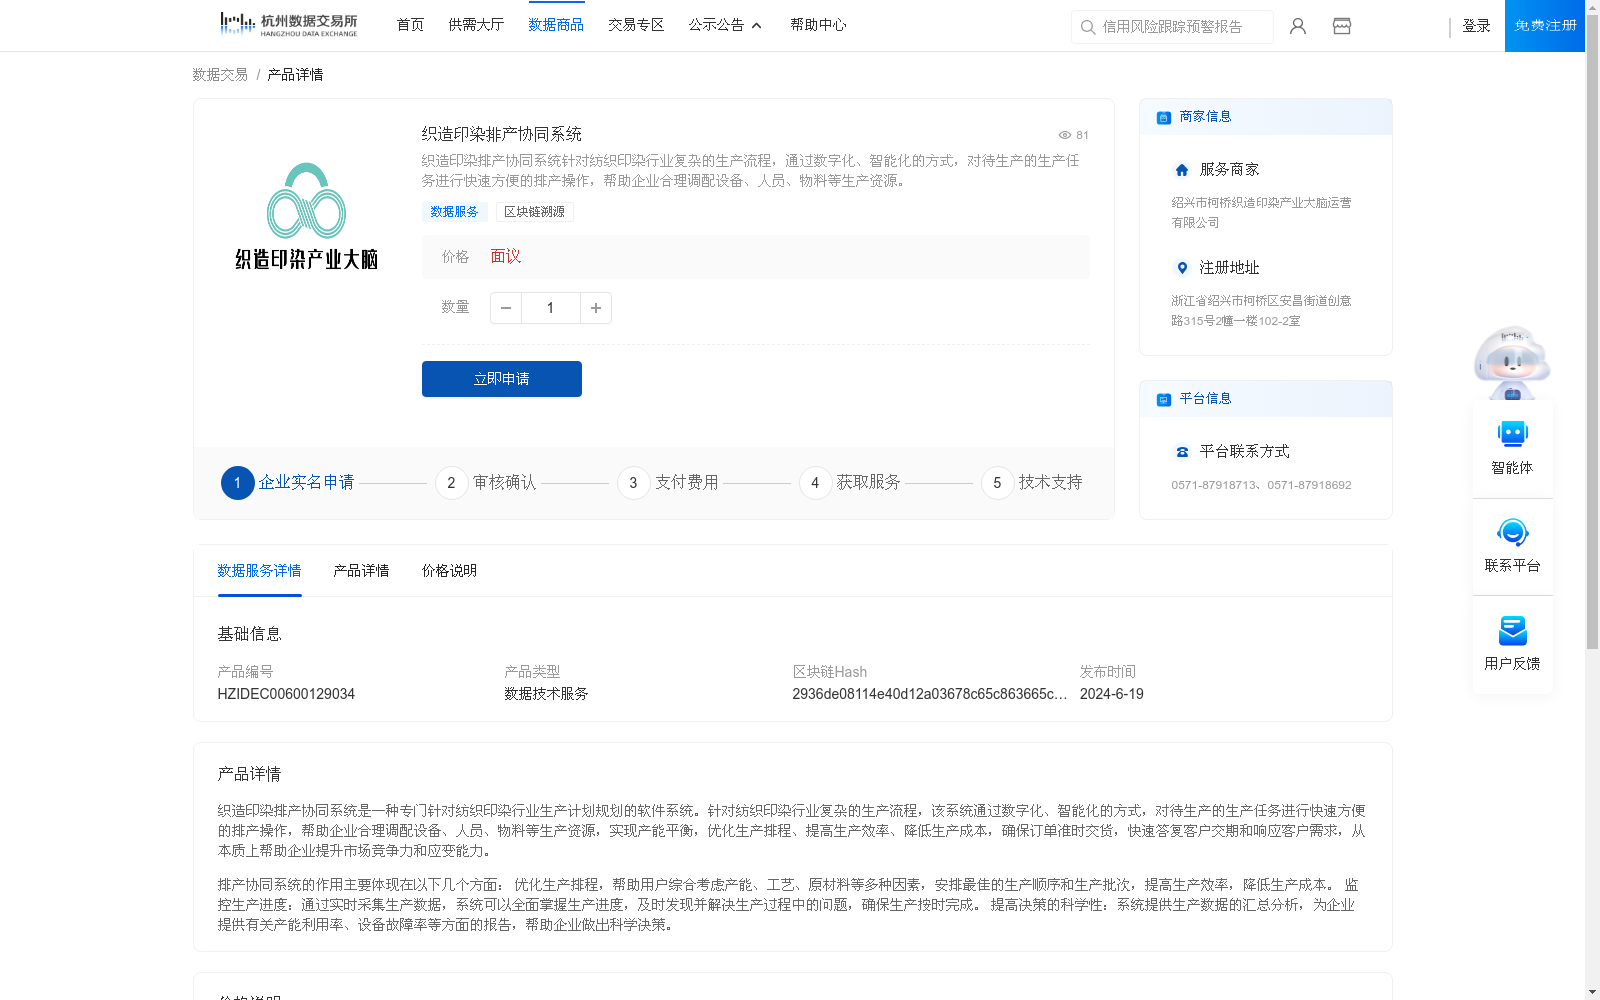Click the eye view-count icon
1600x1000 pixels.
pyautogui.click(x=1065, y=135)
